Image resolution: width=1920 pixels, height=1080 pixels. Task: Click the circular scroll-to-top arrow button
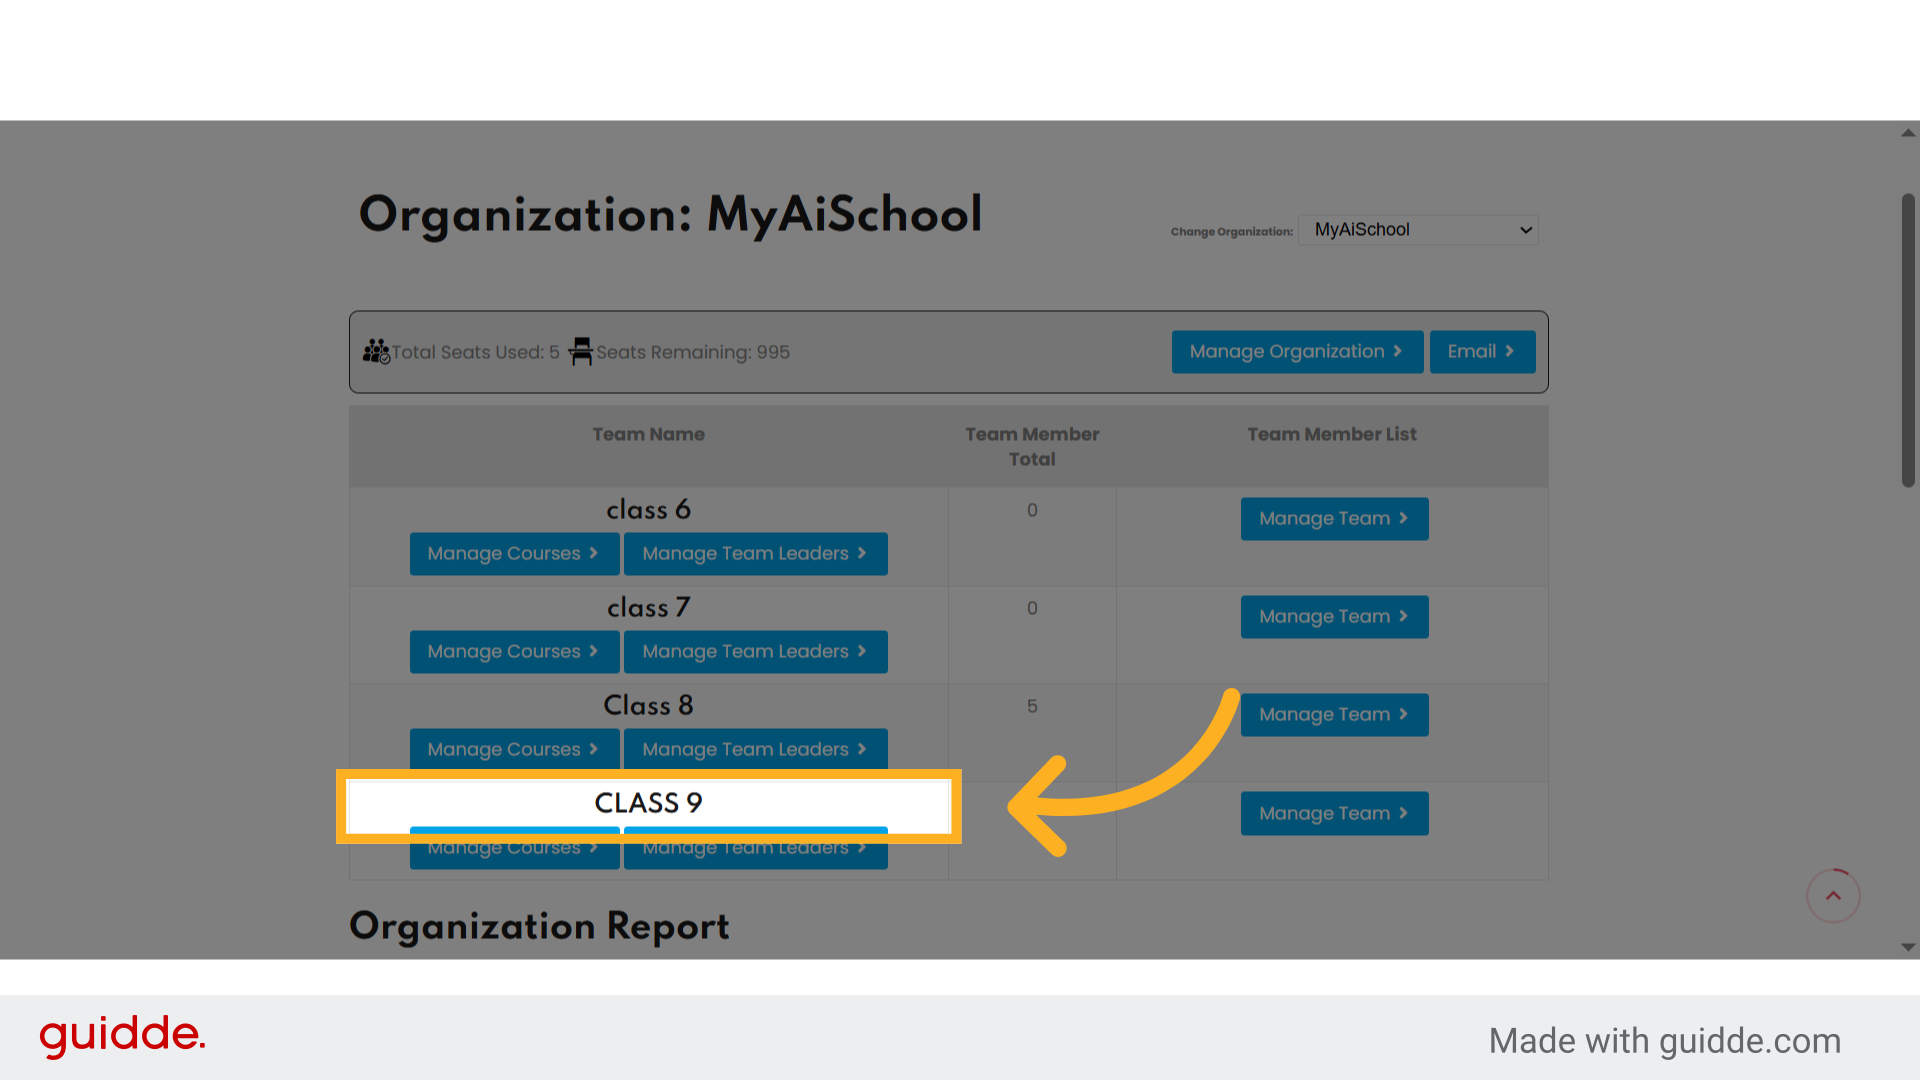click(x=1833, y=896)
